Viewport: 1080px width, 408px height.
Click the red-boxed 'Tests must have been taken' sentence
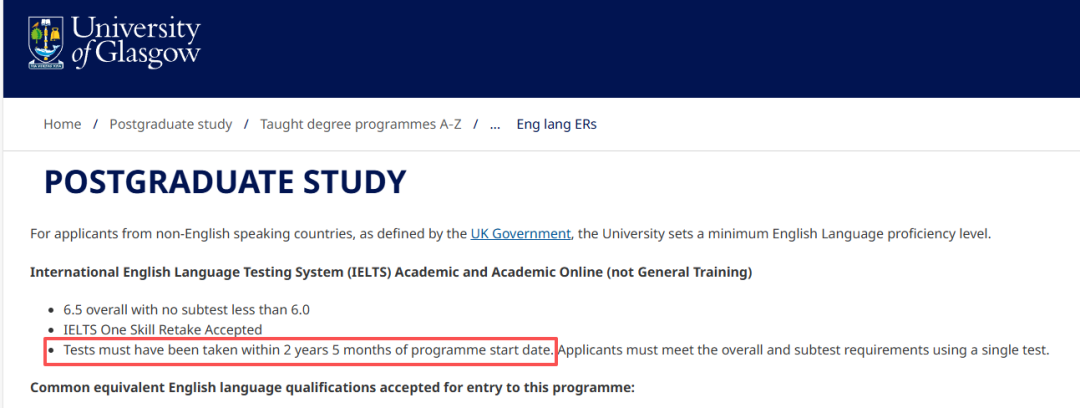click(x=307, y=350)
